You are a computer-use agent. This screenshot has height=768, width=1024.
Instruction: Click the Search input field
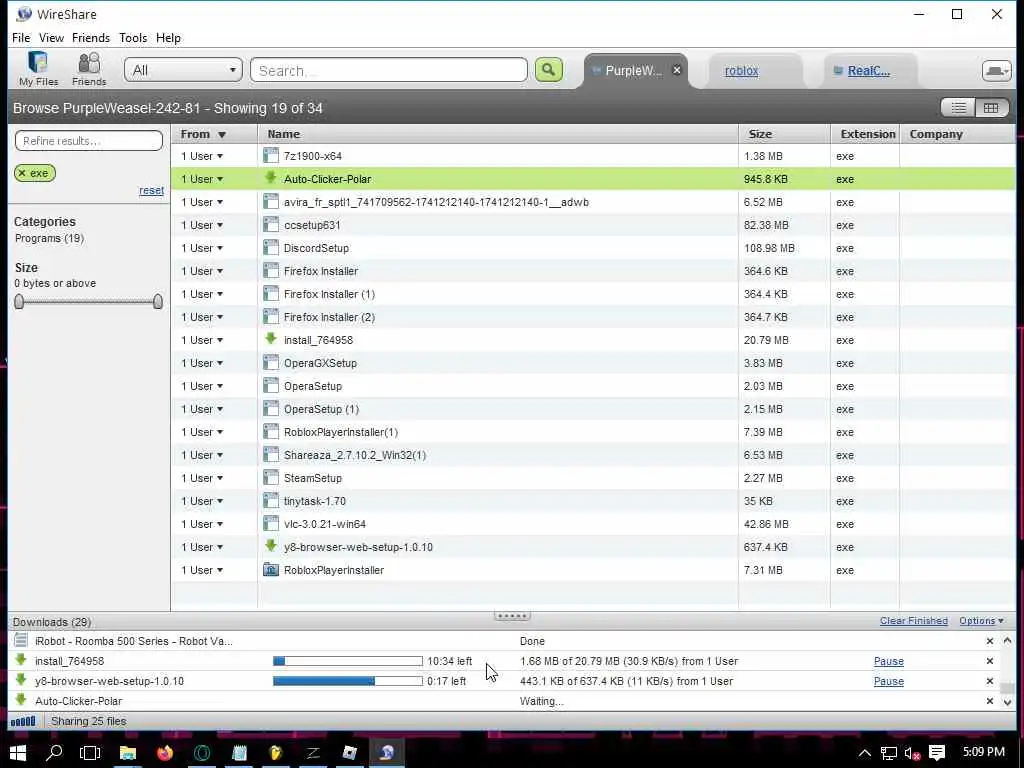[x=389, y=70]
